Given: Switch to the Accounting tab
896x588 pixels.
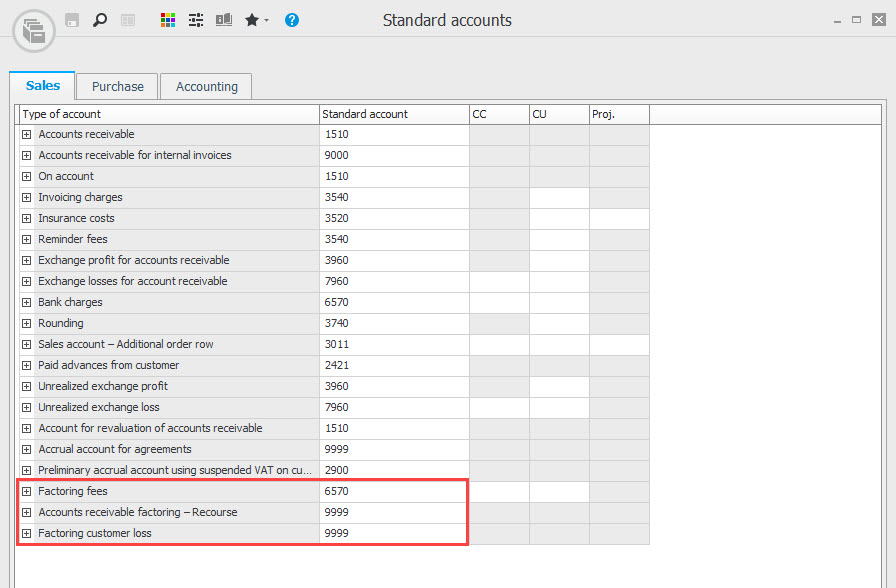Looking at the screenshot, I should [206, 87].
